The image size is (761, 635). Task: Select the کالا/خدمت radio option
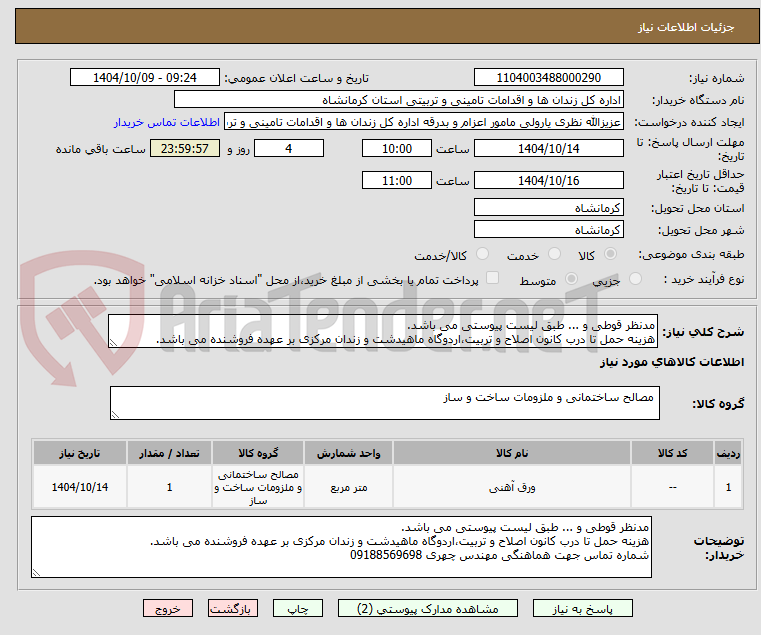[x=482, y=254]
